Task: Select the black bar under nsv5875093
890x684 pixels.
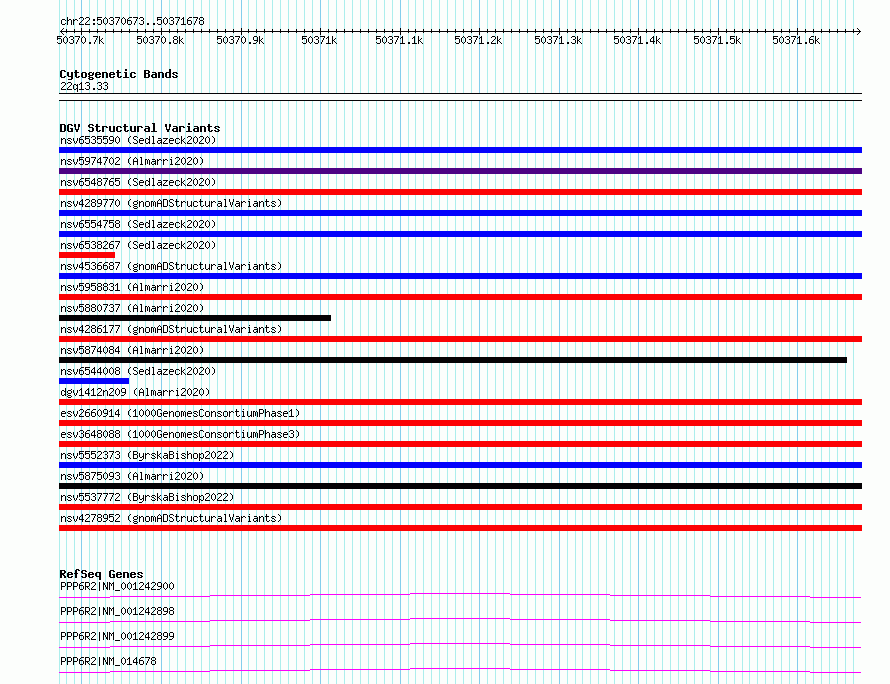Action: pos(460,486)
